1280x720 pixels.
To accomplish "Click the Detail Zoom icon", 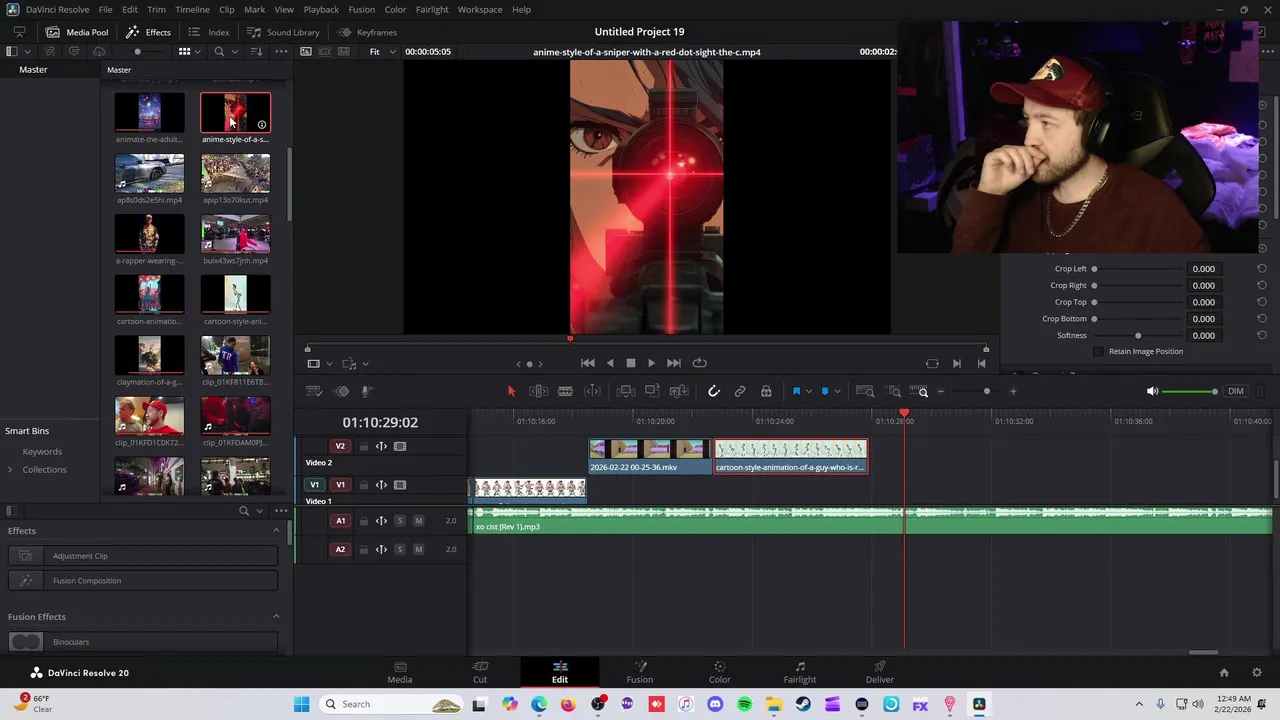I will pos(894,391).
